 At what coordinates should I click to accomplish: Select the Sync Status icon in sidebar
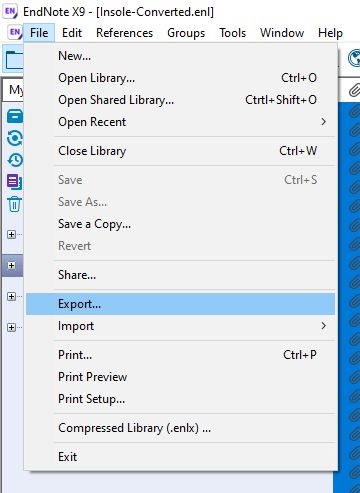pyautogui.click(x=15, y=138)
